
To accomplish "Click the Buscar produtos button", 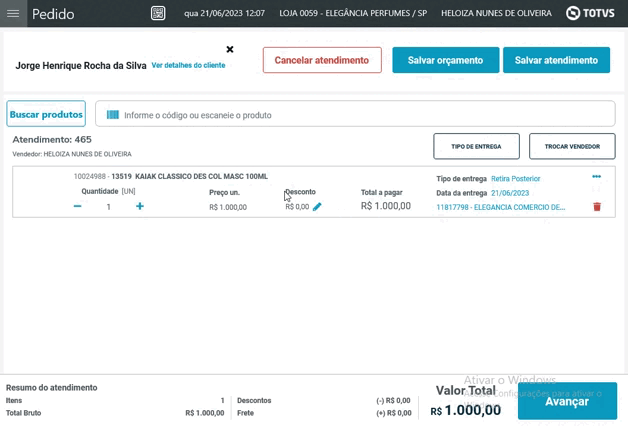I will pyautogui.click(x=46, y=114).
